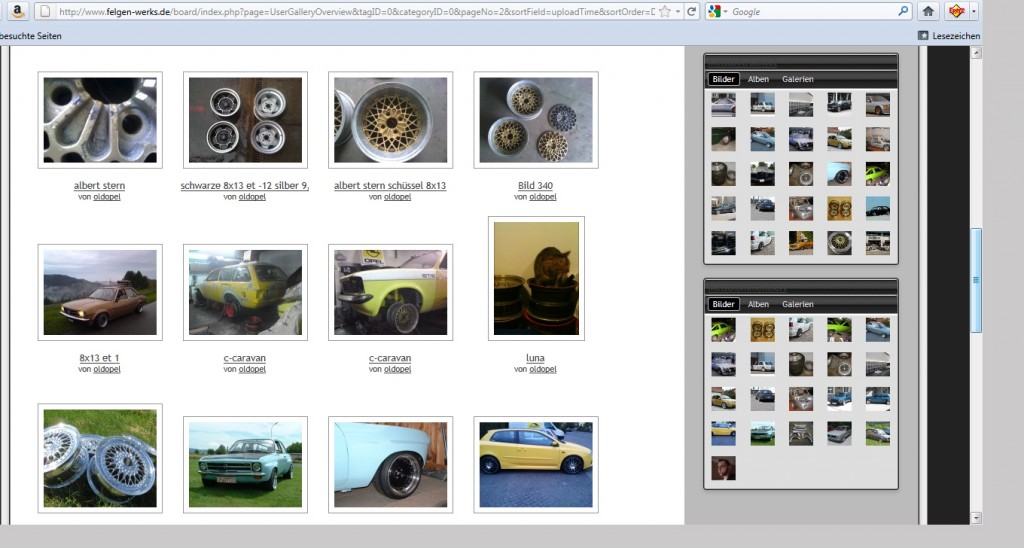Expand the search engine selector dropdown

(726, 11)
